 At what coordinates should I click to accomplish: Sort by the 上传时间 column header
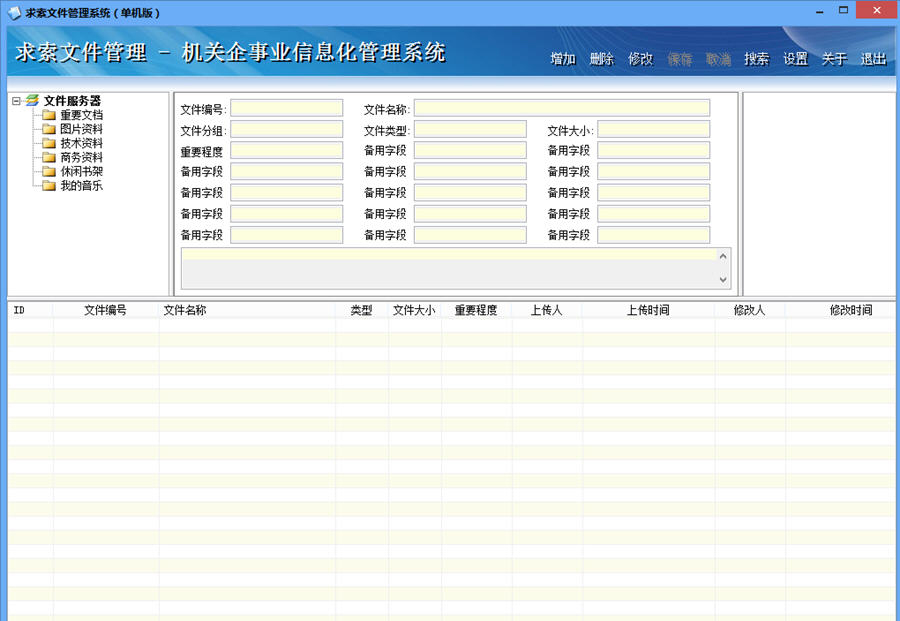[649, 310]
